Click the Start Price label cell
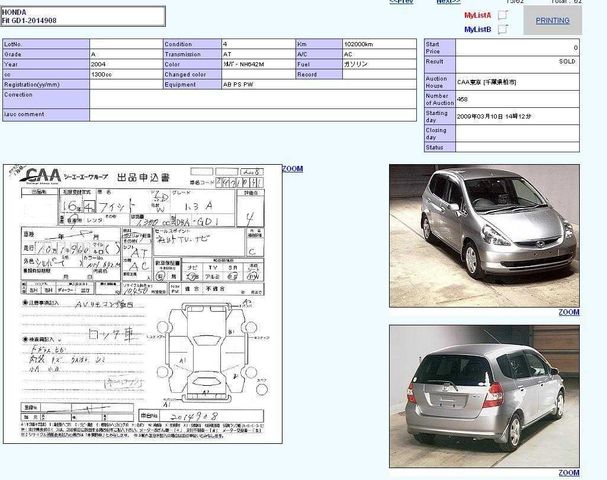This screenshot has width=607, height=480. (440, 48)
